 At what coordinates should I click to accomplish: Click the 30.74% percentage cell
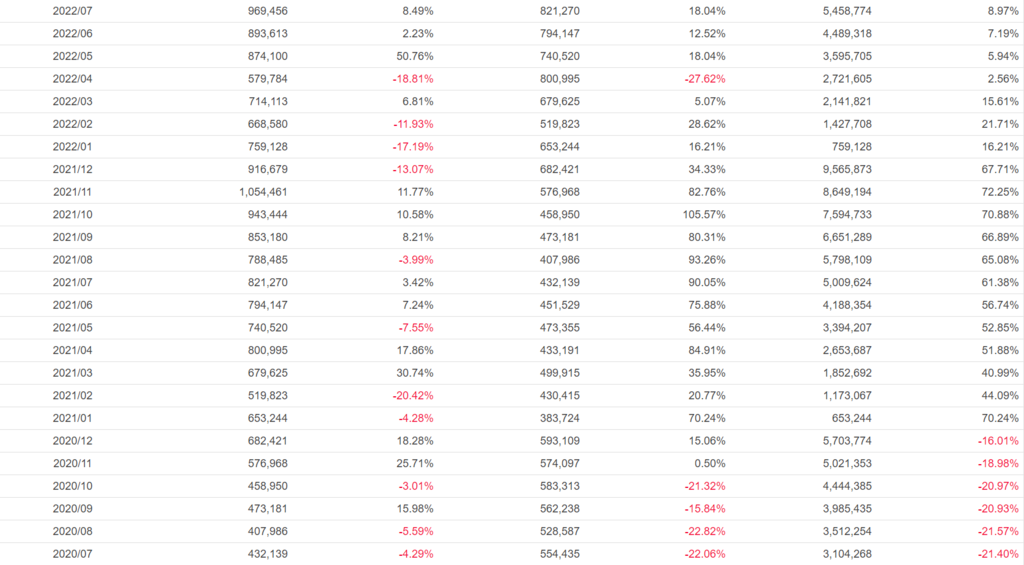[413, 373]
